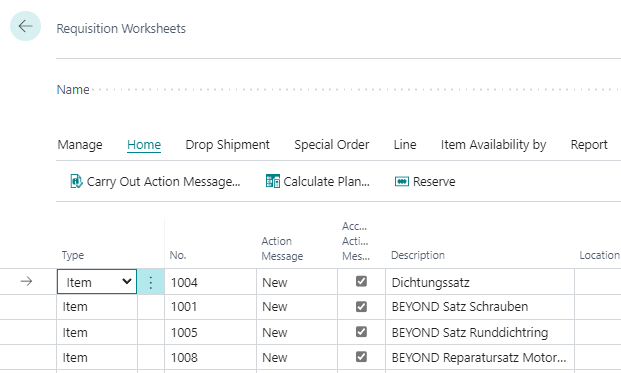Image resolution: width=621 pixels, height=373 pixels.
Task: Open the Line menu
Action: pyautogui.click(x=405, y=145)
